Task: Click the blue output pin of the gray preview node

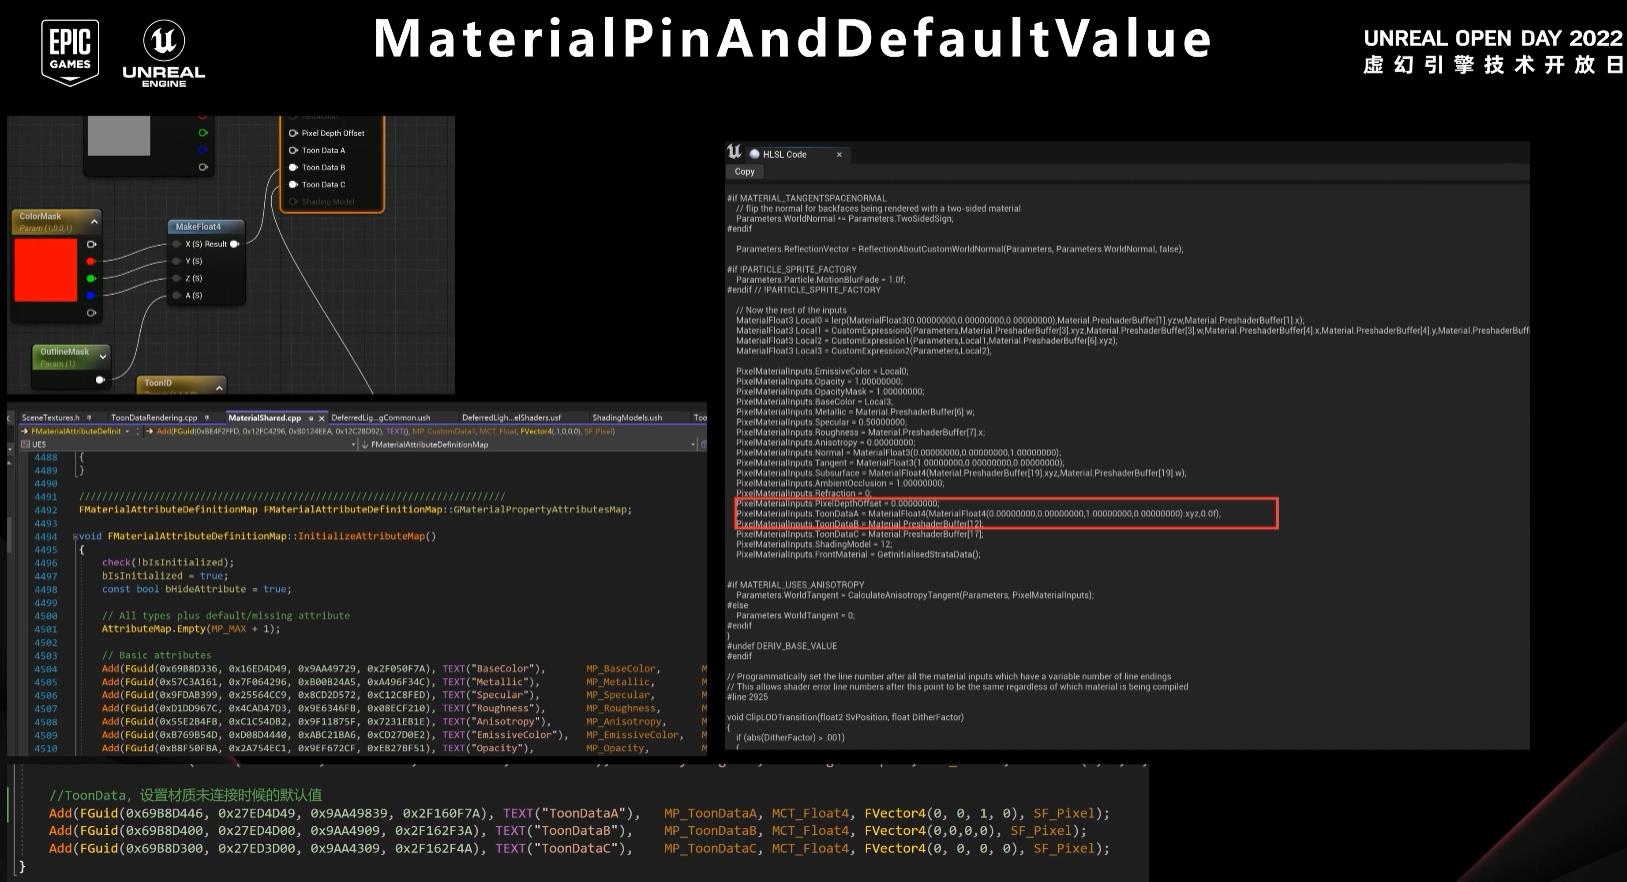Action: [203, 149]
